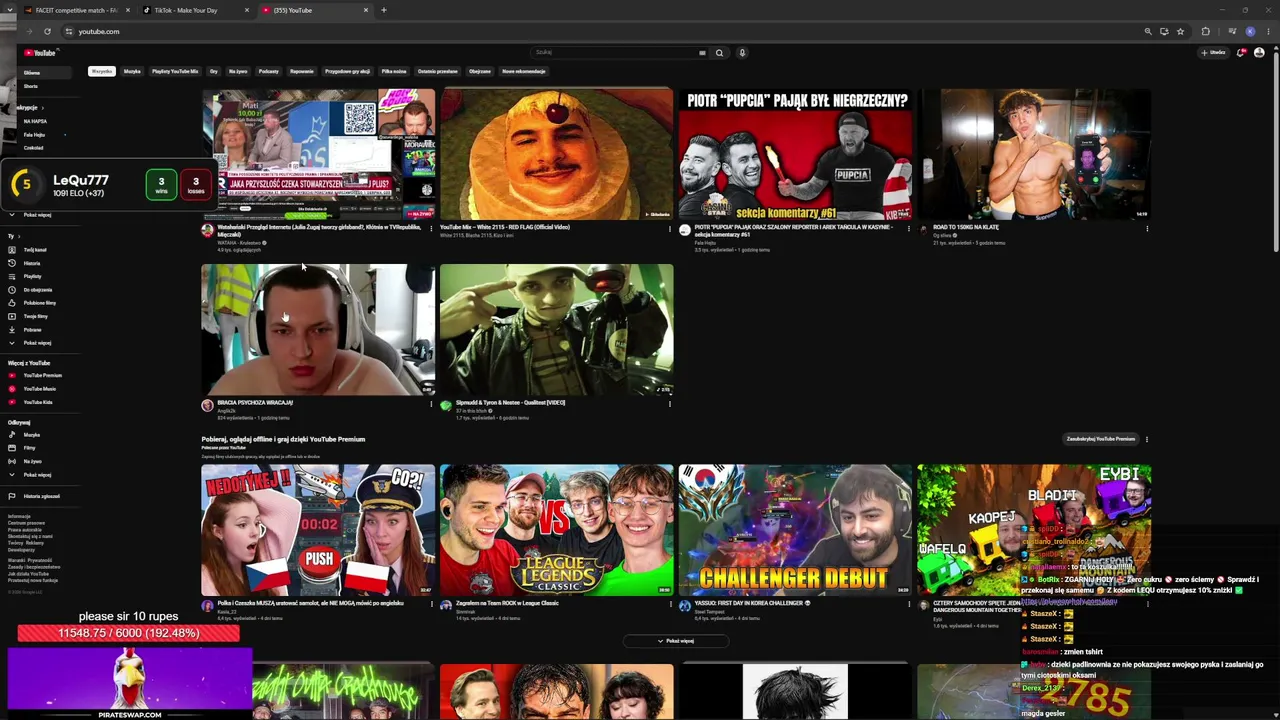Viewport: 1280px width, 720px height.
Task: Open the Chrome three-dot menu
Action: (1267, 31)
